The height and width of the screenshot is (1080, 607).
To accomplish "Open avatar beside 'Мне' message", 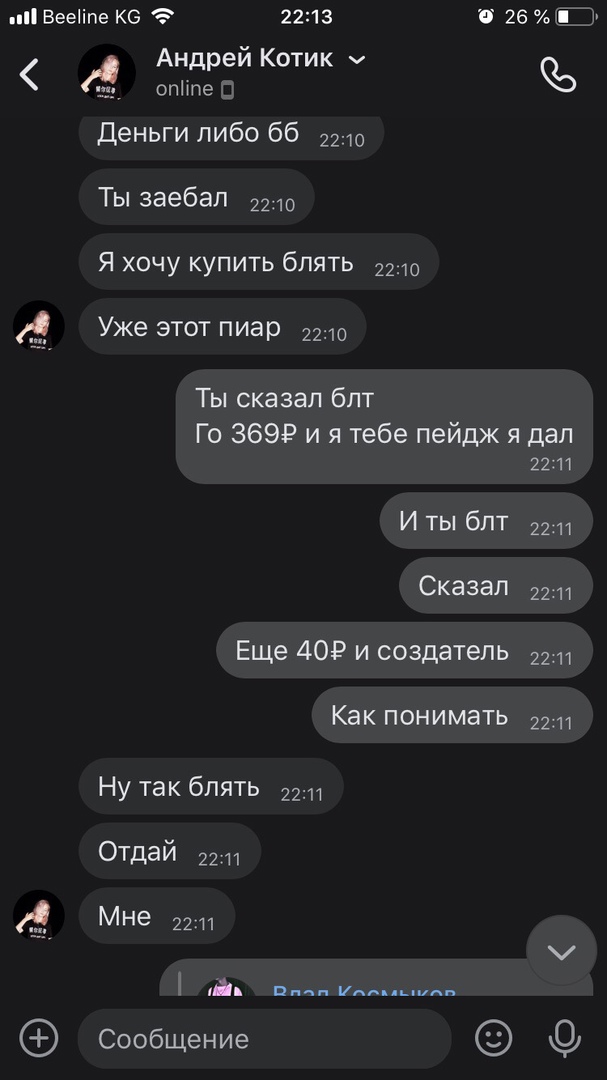I will point(39,915).
